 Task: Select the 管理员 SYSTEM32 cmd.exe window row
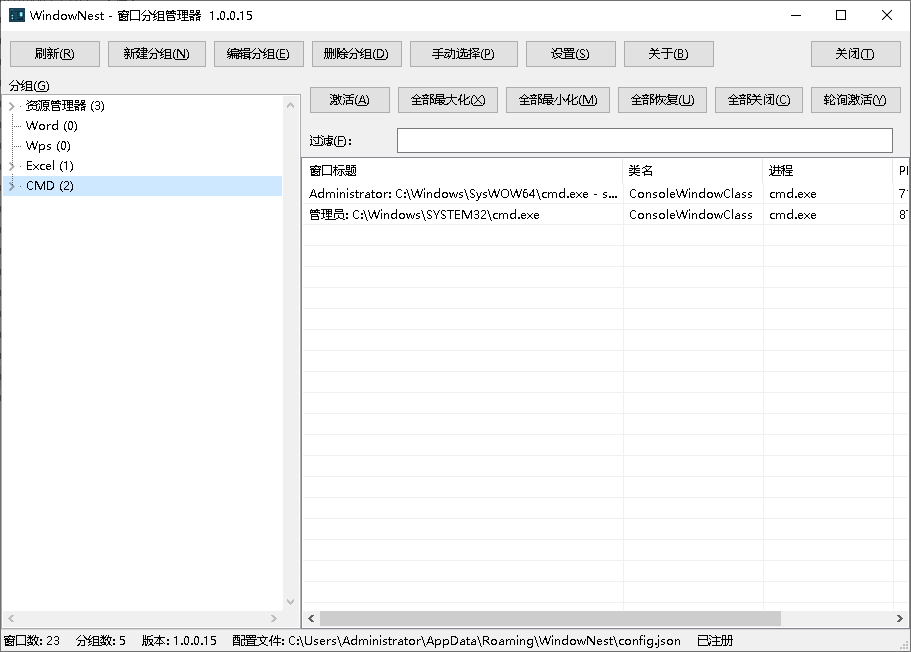pos(605,214)
